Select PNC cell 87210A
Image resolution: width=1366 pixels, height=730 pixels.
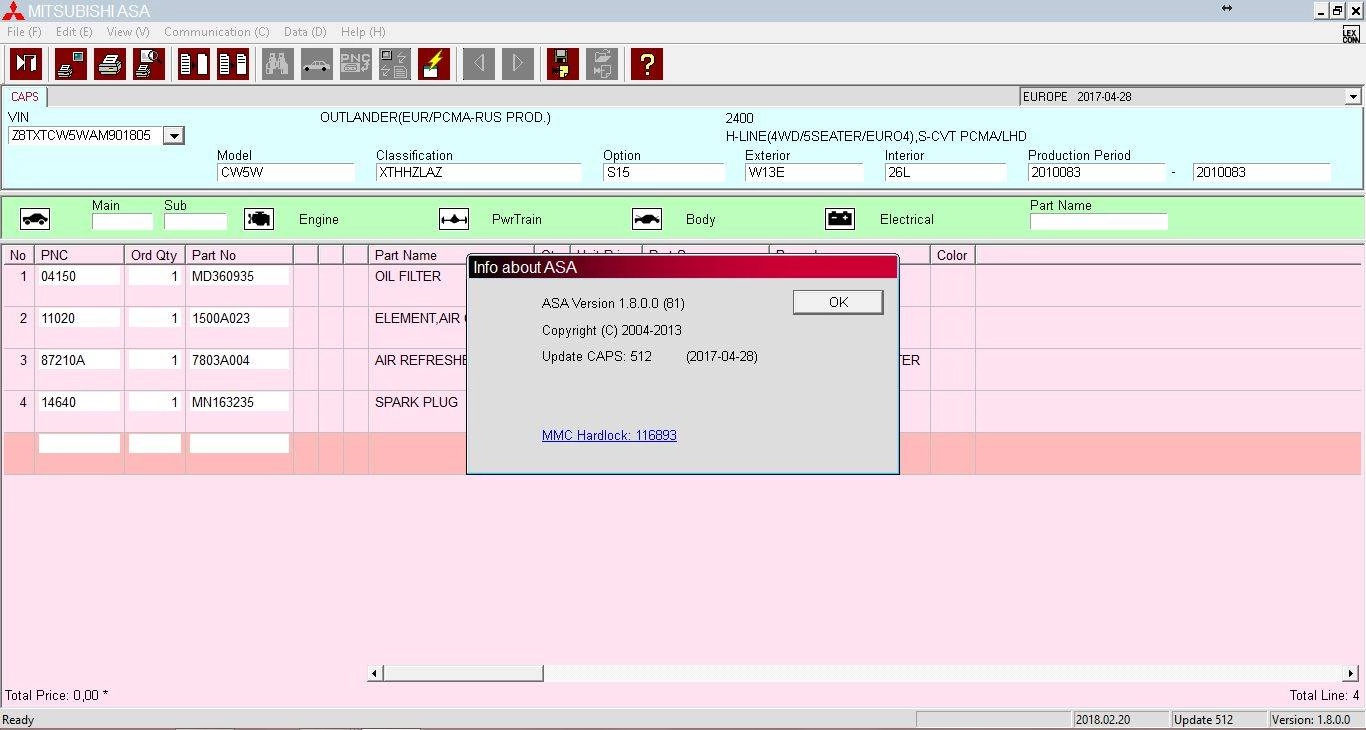tap(79, 360)
